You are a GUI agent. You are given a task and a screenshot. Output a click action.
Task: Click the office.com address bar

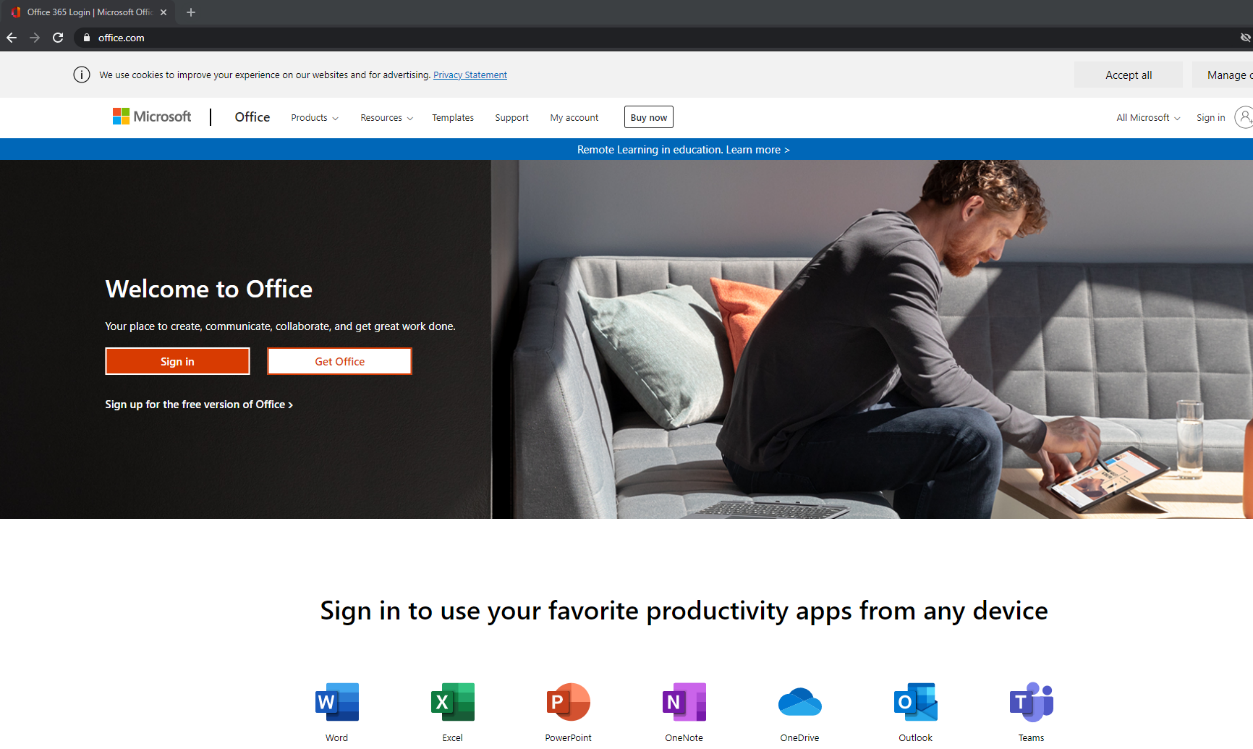click(640, 38)
